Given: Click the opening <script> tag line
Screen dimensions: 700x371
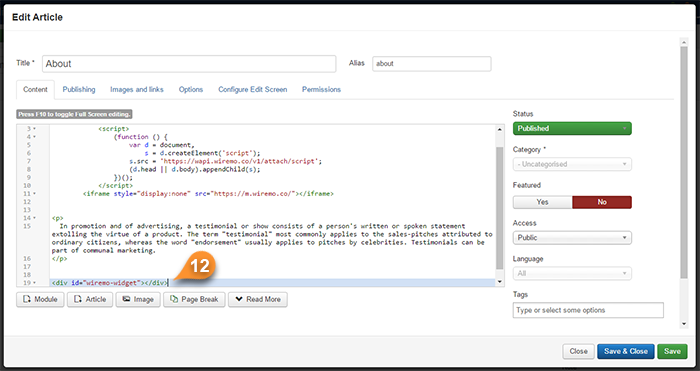Looking at the screenshot, I should (x=113, y=129).
